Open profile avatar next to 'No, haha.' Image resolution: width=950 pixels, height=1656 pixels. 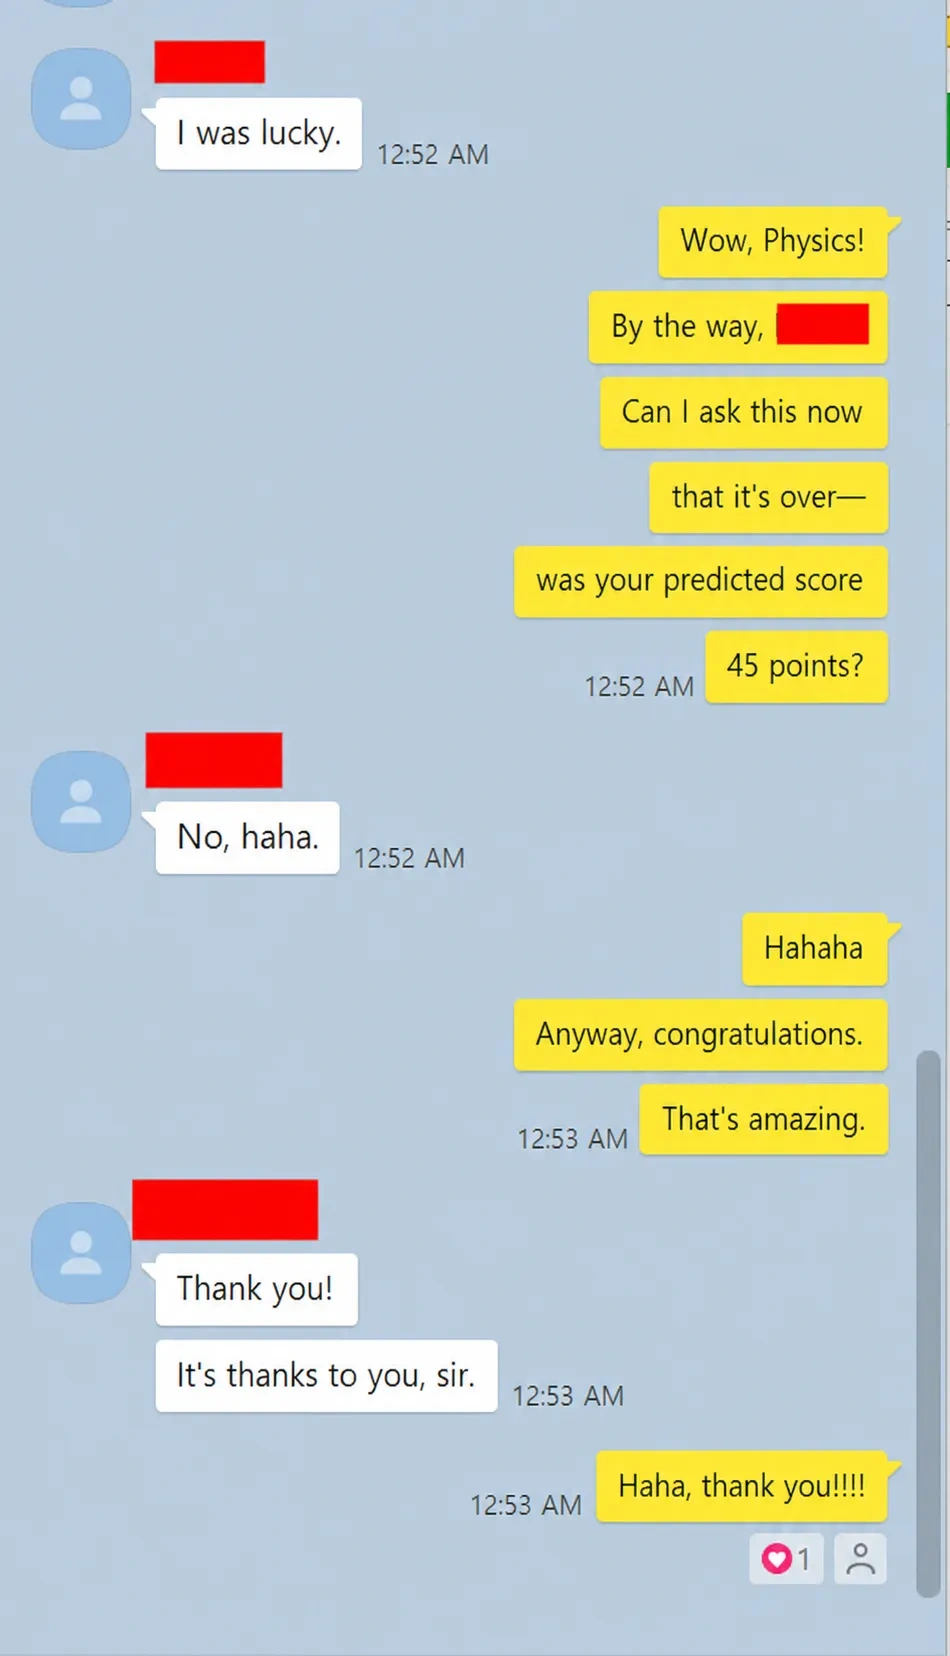pyautogui.click(x=81, y=802)
